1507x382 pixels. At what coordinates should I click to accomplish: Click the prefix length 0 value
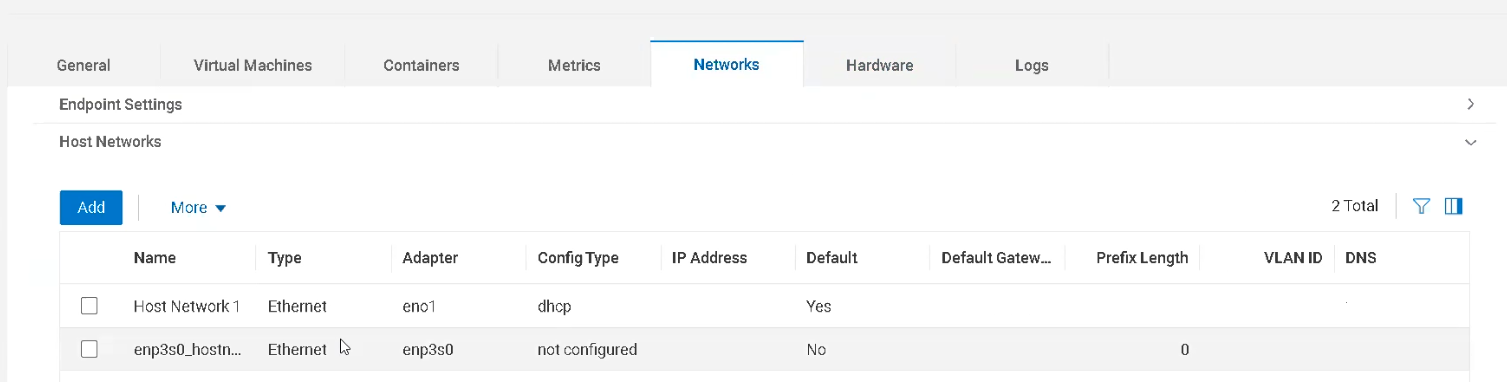[x=1184, y=350]
